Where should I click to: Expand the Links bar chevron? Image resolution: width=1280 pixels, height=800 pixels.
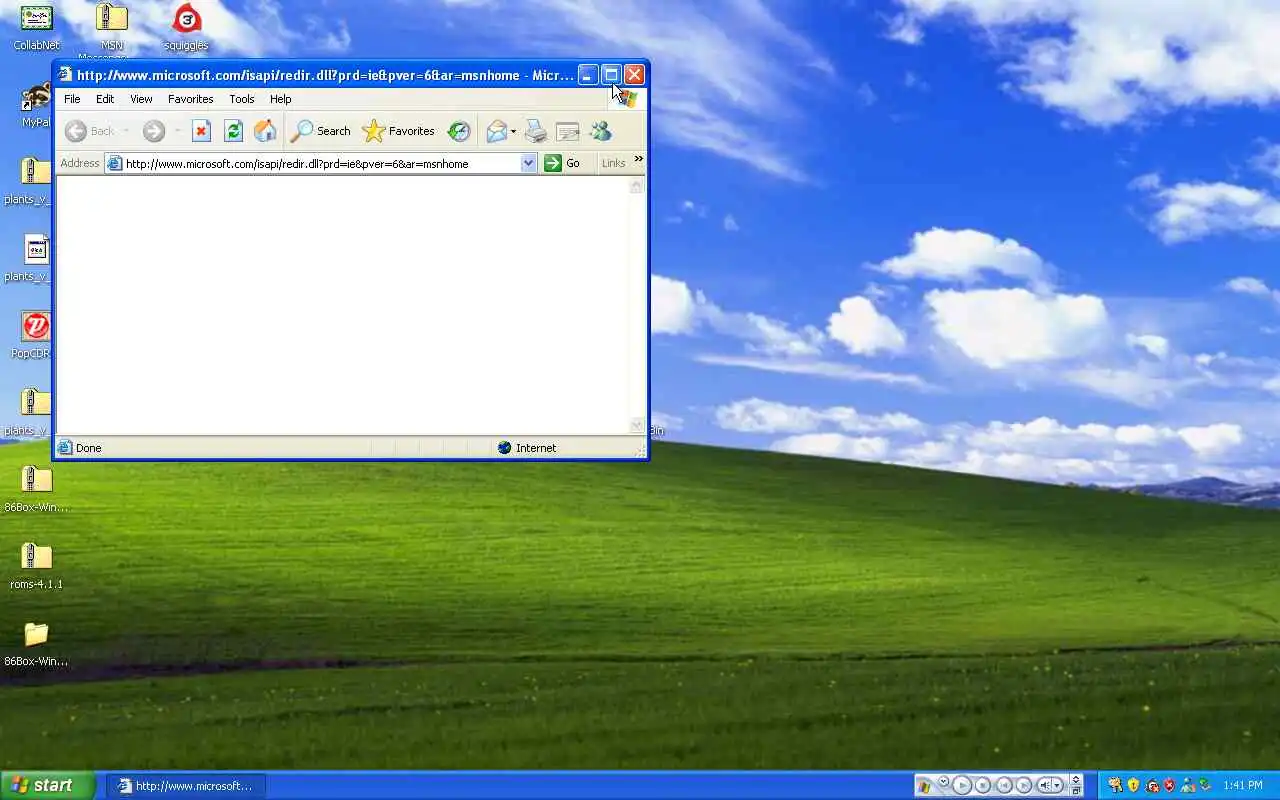(638, 159)
